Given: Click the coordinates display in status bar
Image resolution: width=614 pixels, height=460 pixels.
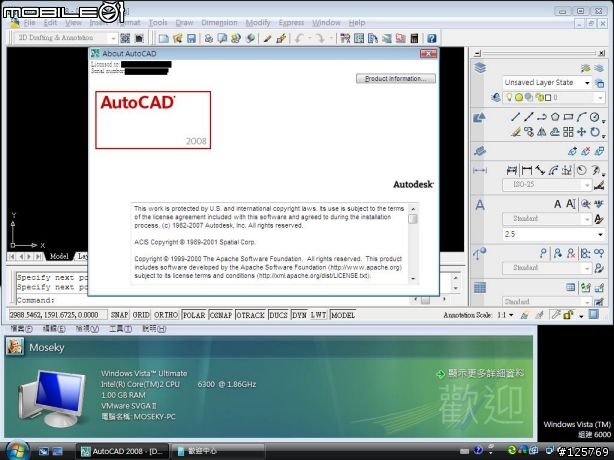Looking at the screenshot, I should click(58, 315).
